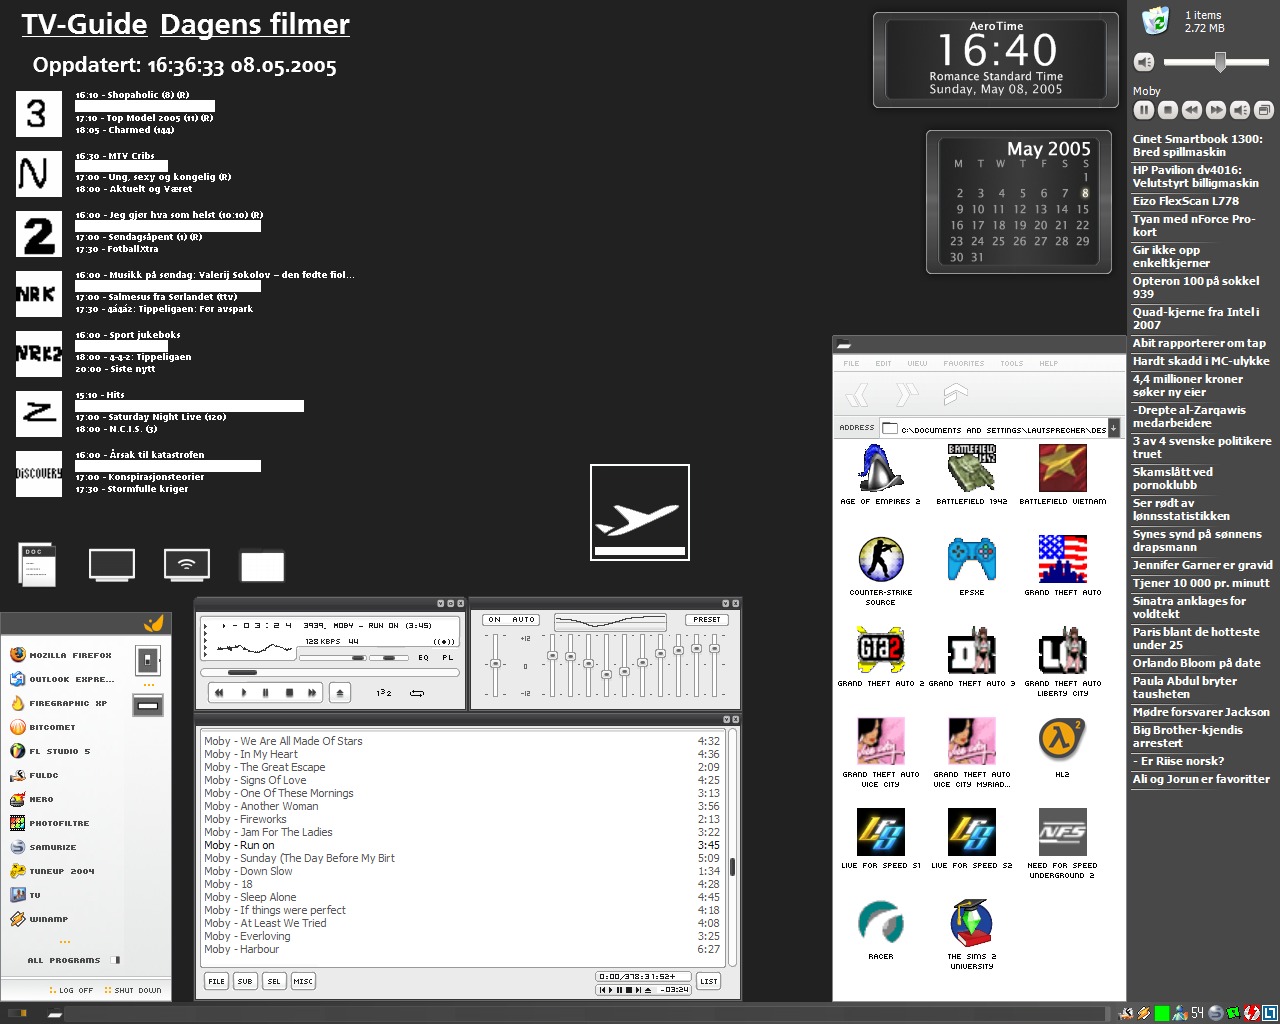1280x1024 pixels.
Task: Open the playlist FILE menu button
Action: pos(216,981)
